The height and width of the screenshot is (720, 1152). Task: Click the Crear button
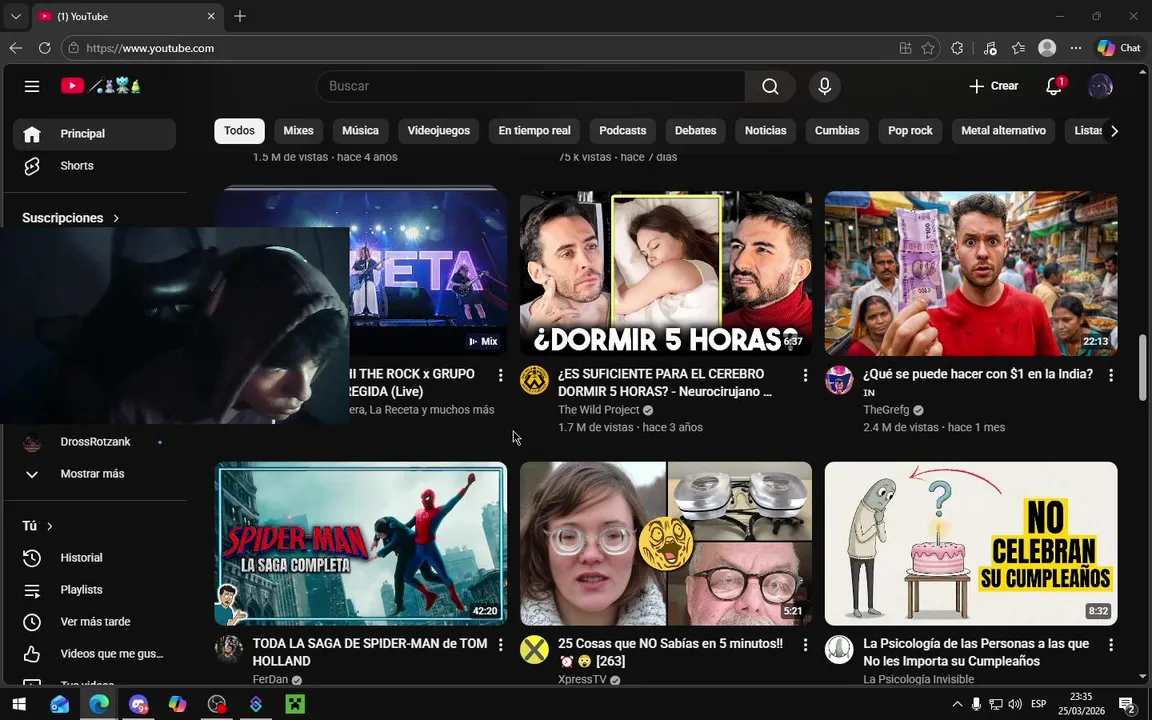993,86
